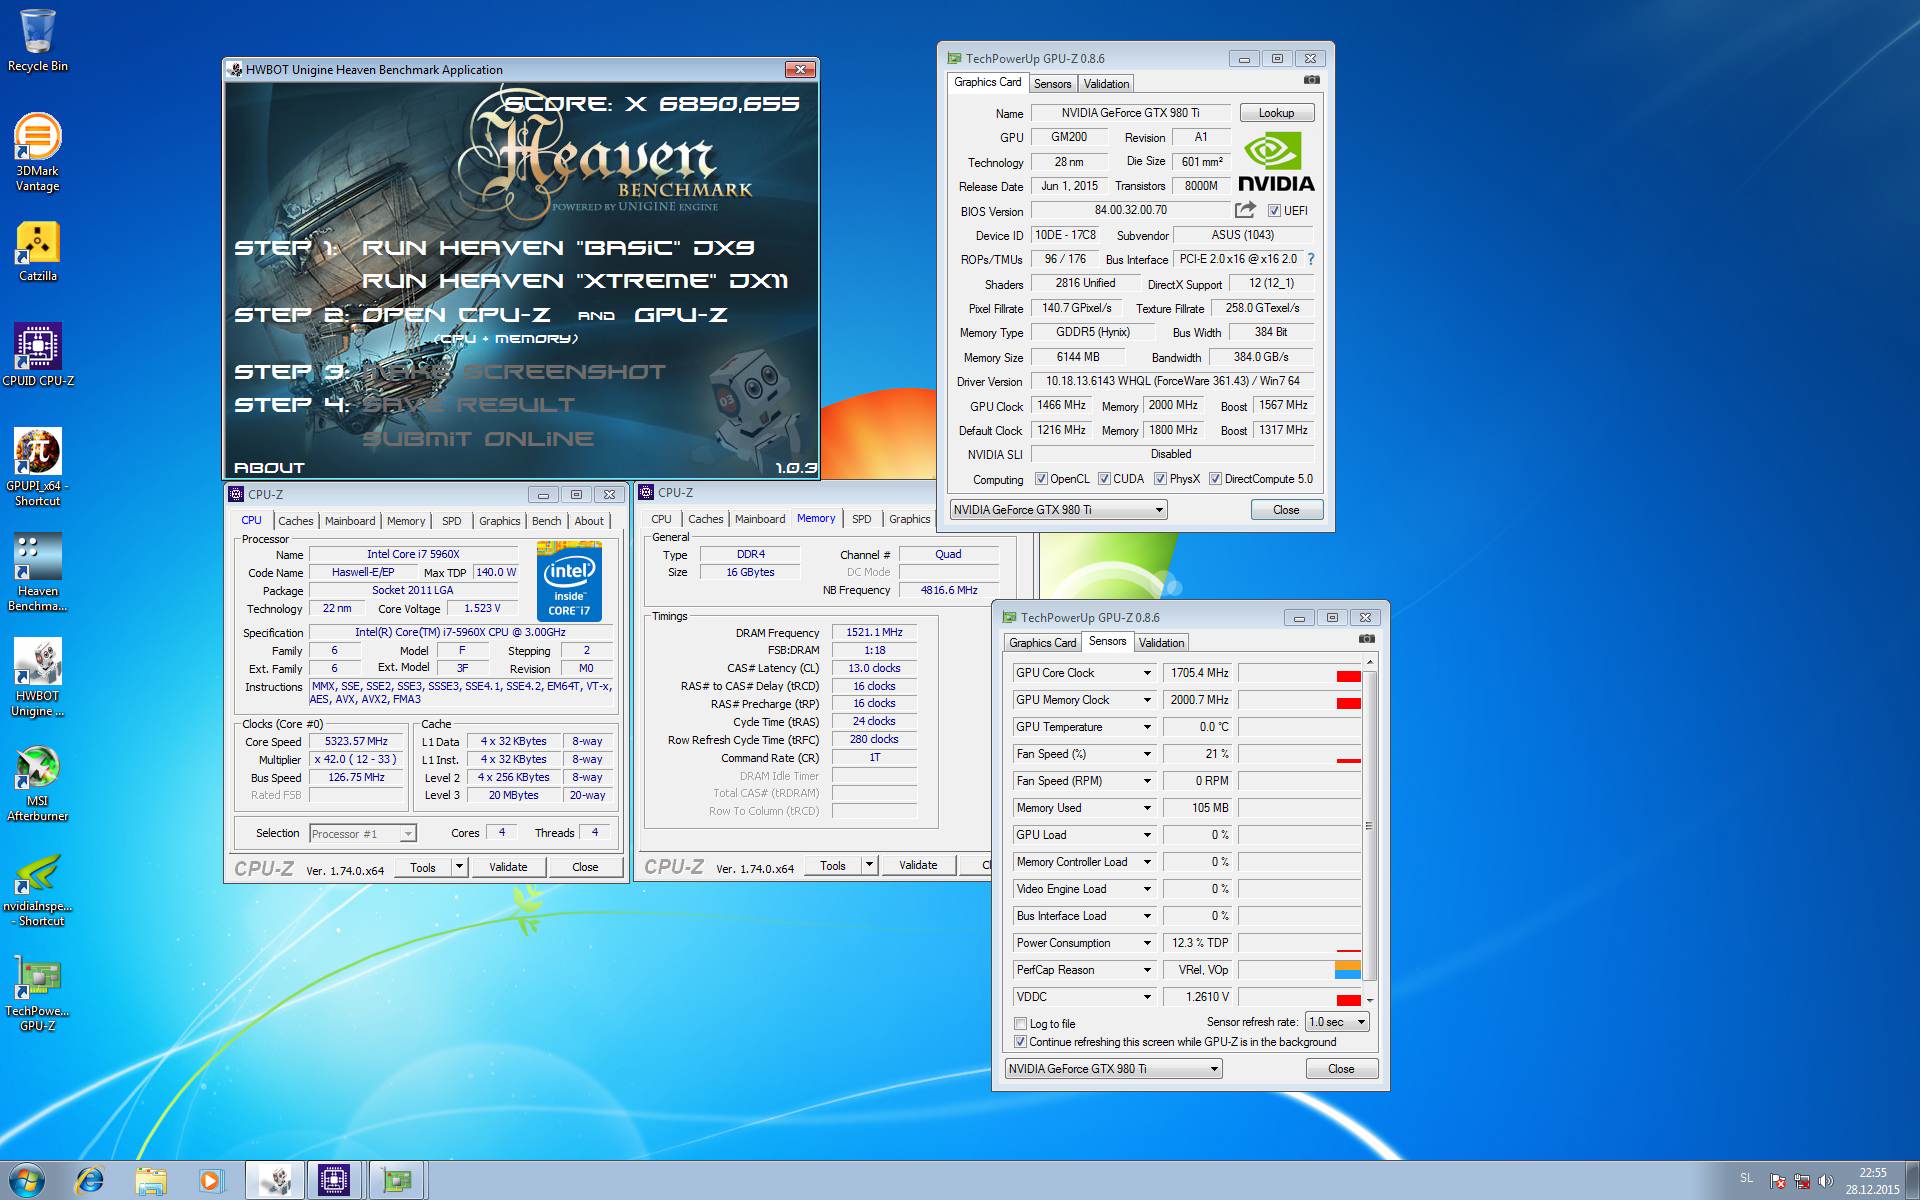Image resolution: width=1920 pixels, height=1200 pixels.
Task: Open Validation tab in top GPU-Z
Action: 1106,84
